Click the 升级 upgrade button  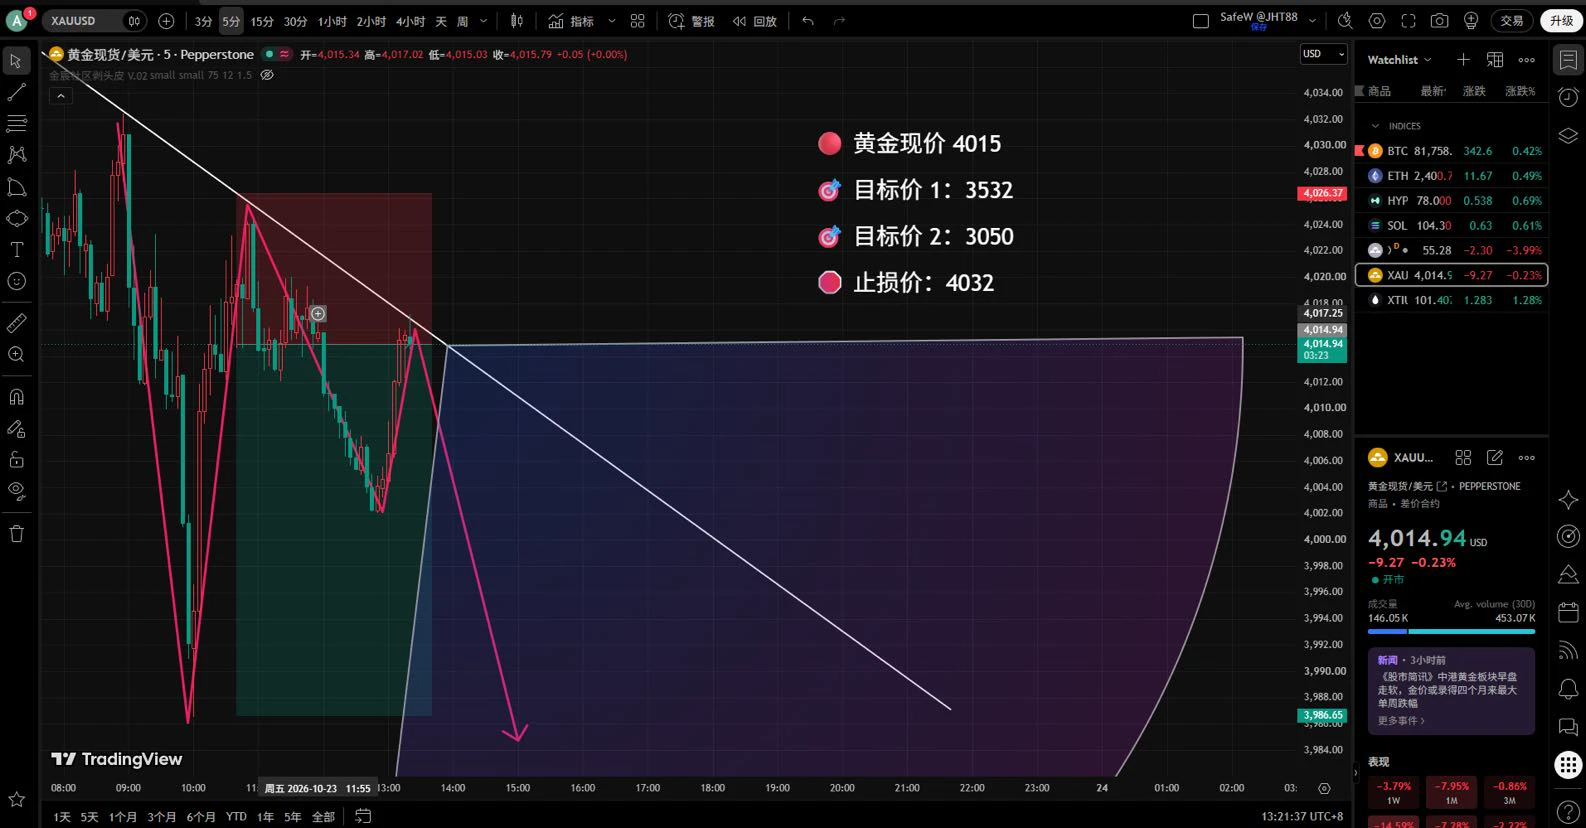click(x=1562, y=21)
